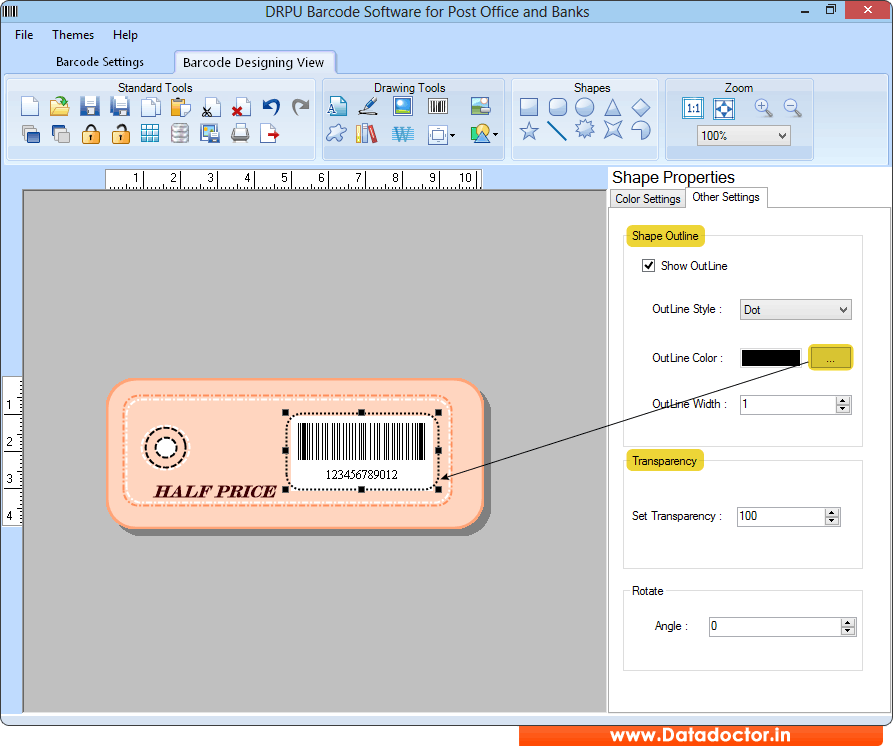Open the File menu
This screenshot has height=746, width=893.
tap(24, 35)
